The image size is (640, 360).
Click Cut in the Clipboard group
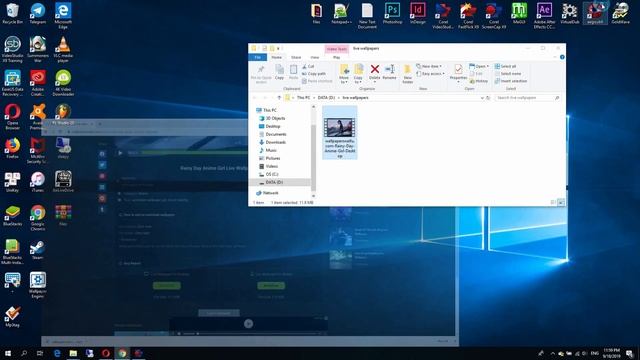coord(308,66)
